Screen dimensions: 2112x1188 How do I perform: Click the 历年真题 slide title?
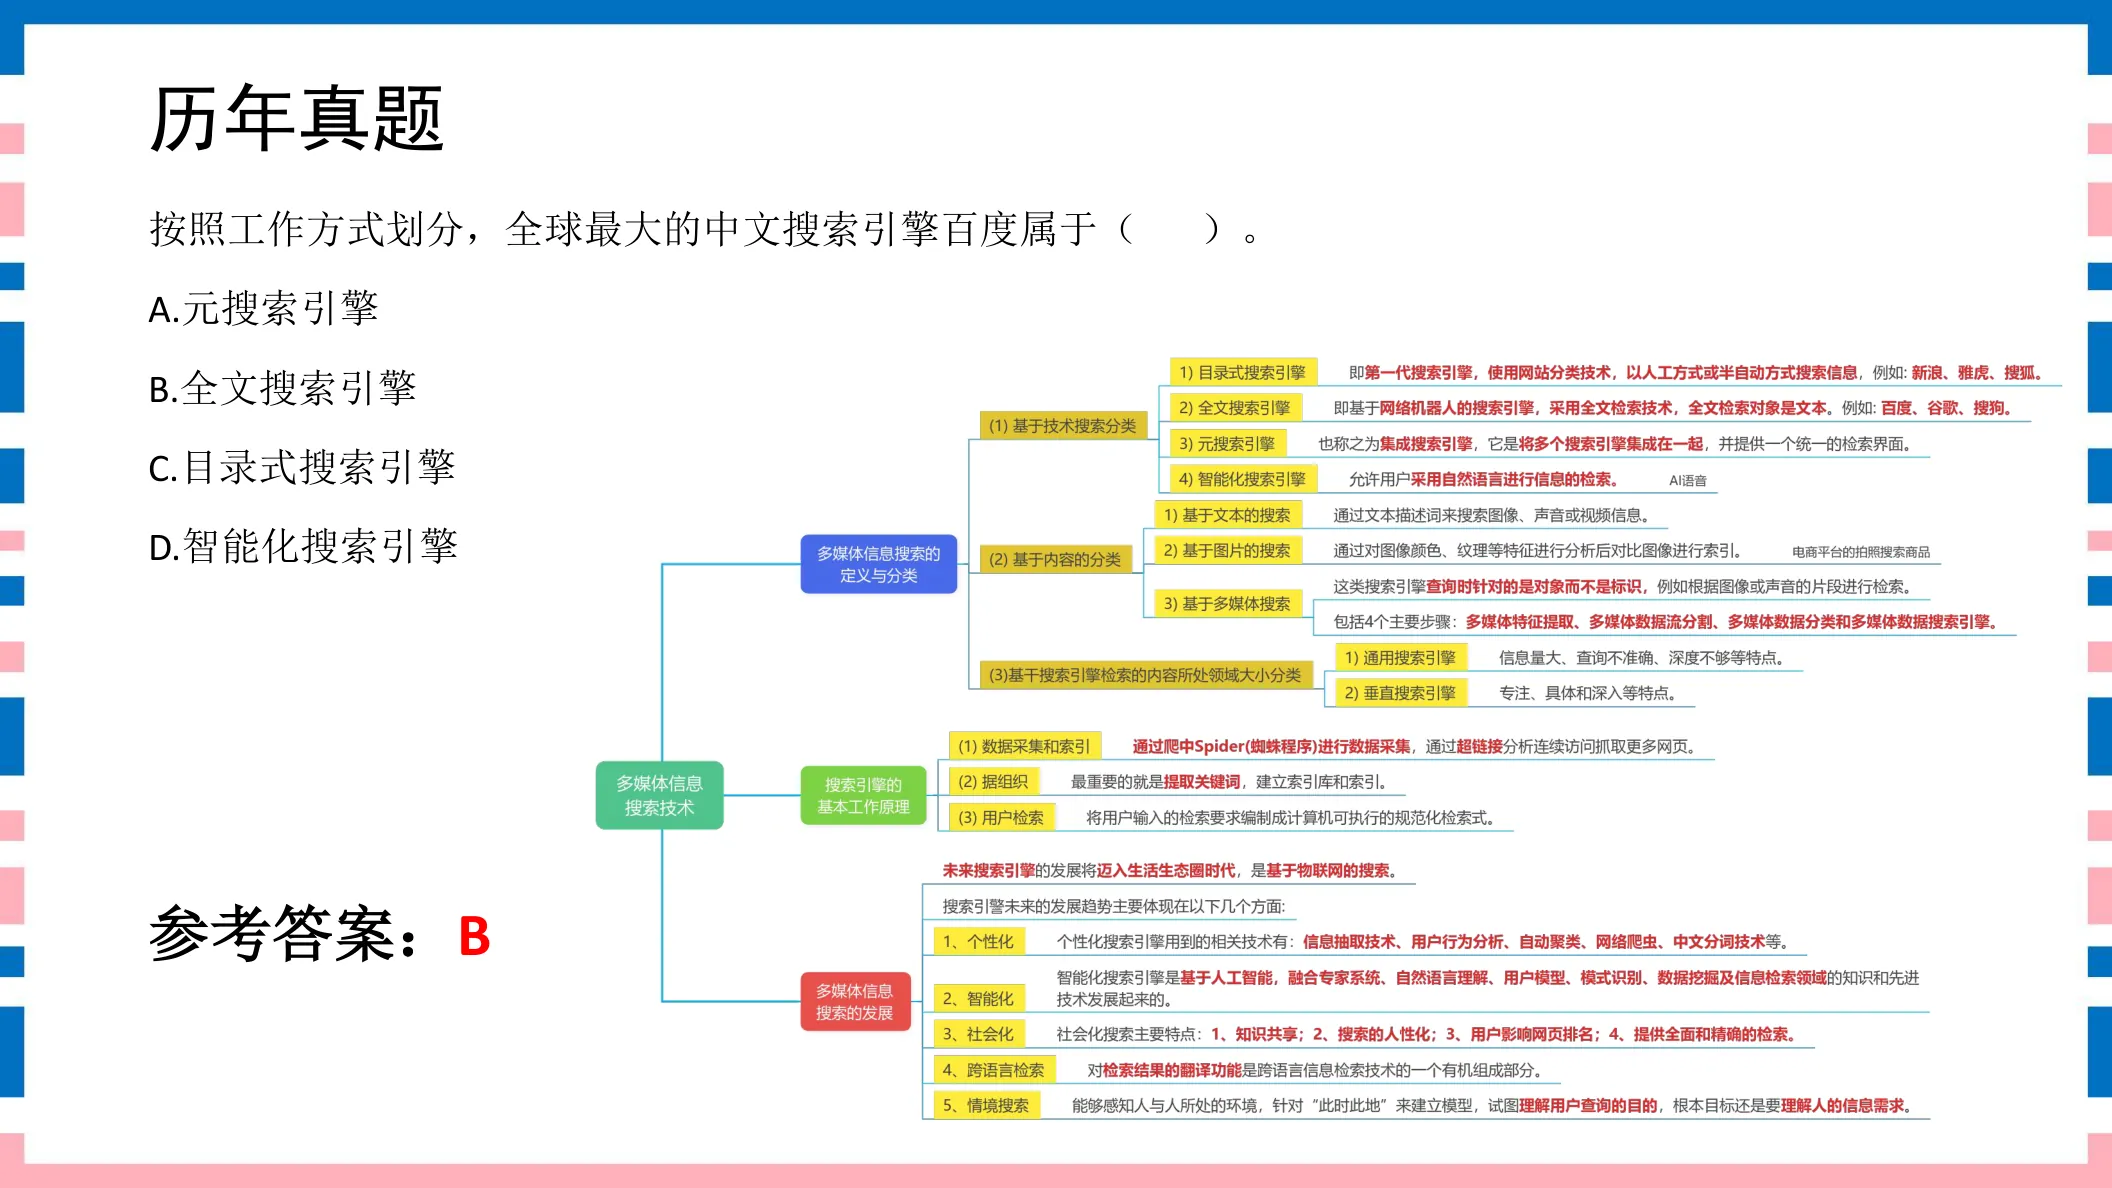[296, 118]
